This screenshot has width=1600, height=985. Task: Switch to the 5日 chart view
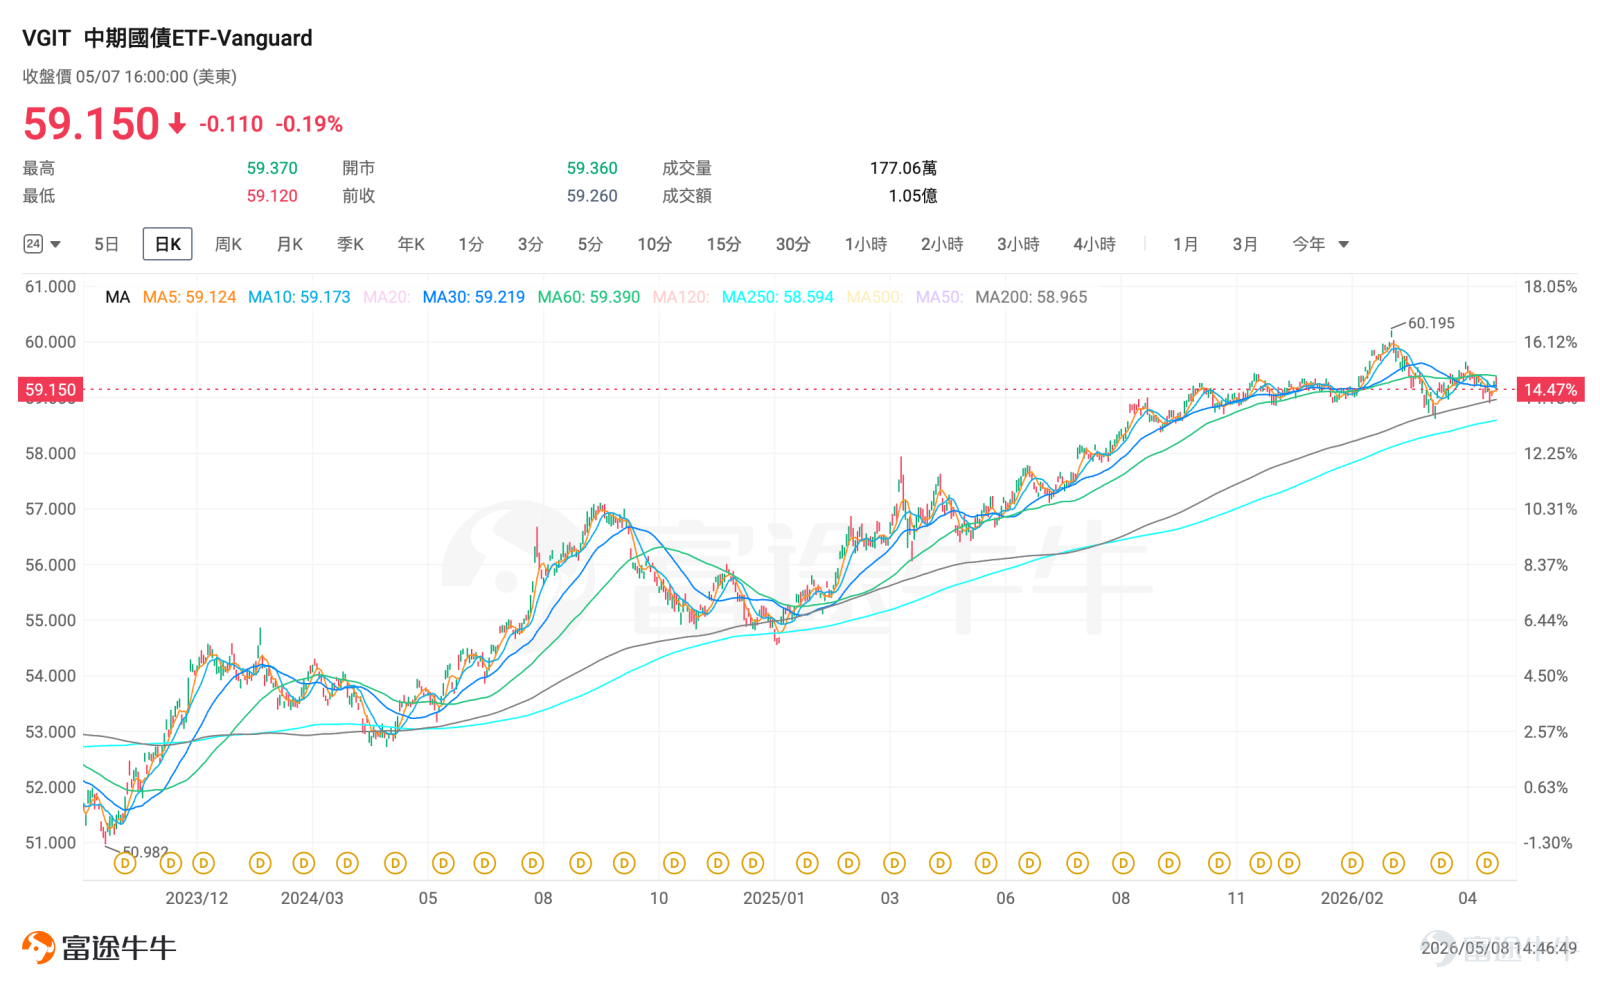point(107,244)
